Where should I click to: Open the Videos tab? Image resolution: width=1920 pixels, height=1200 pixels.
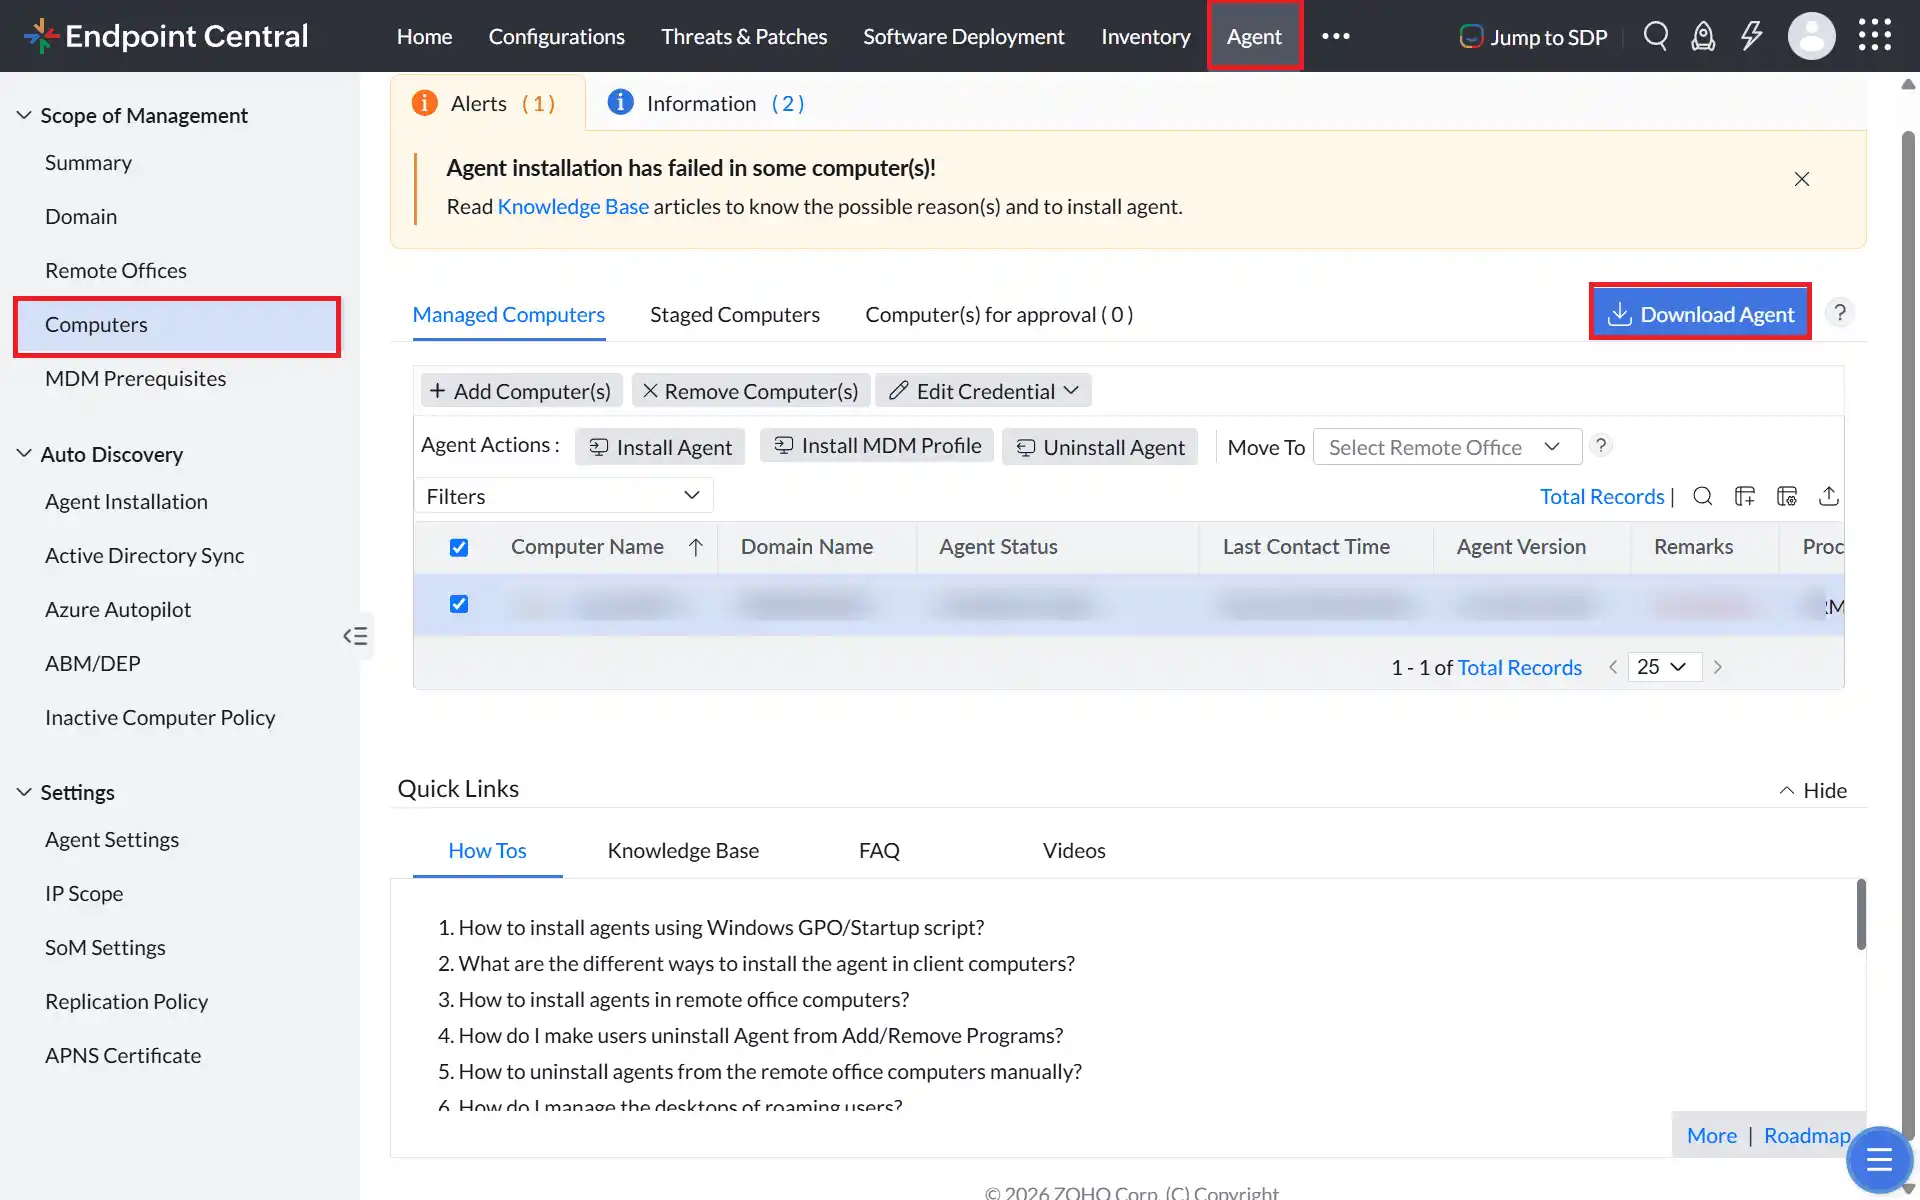(x=1074, y=851)
